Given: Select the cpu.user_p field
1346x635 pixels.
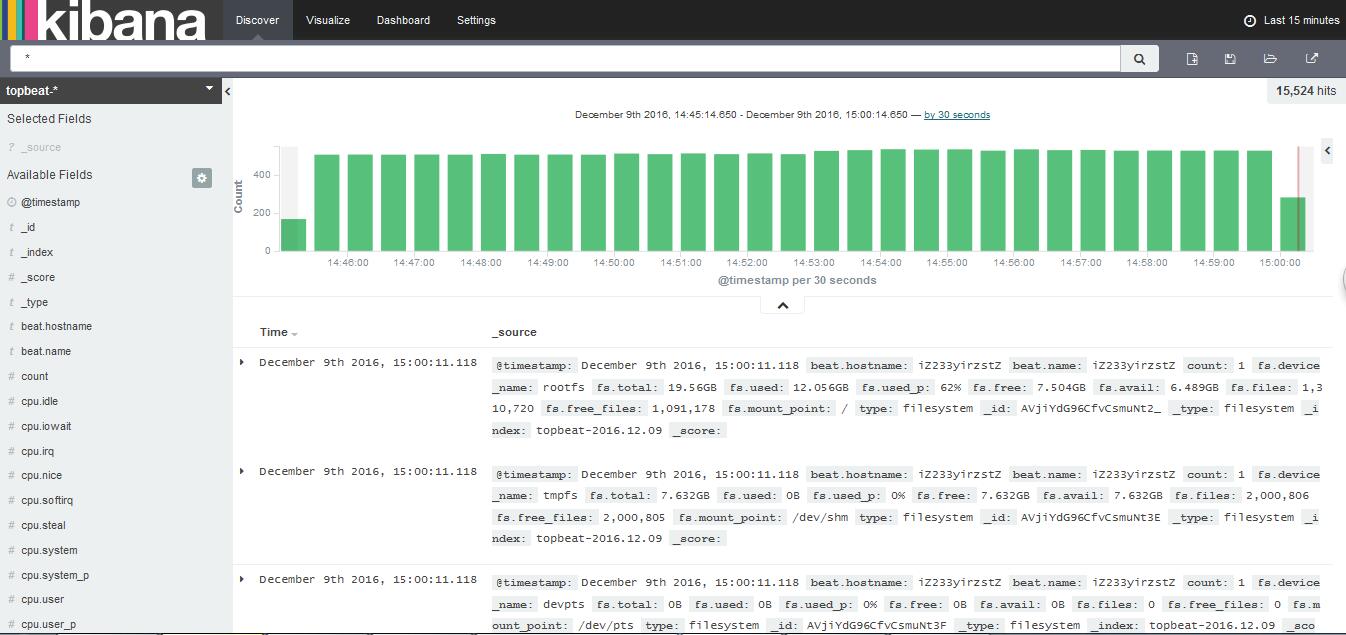Looking at the screenshot, I should point(48,624).
